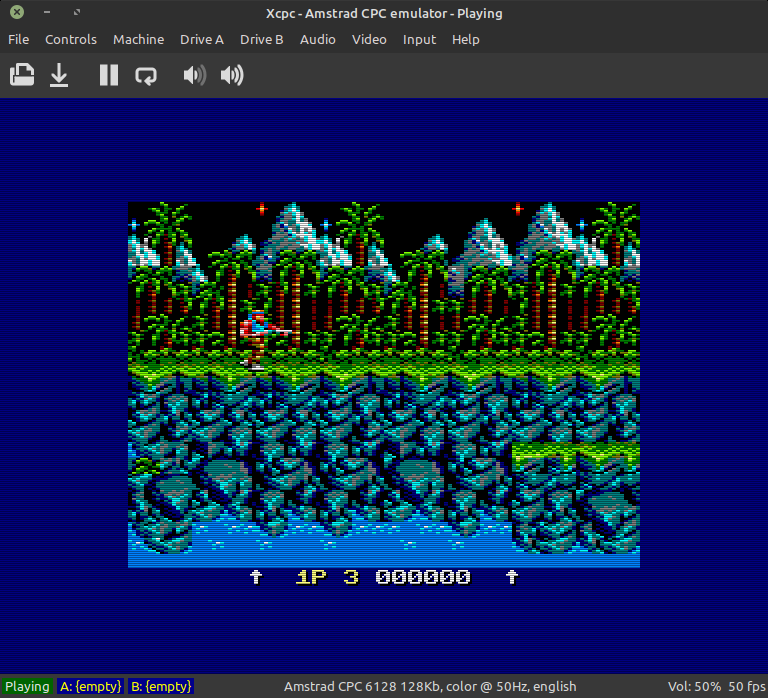Screen dimensions: 768x698
Task: Open the Input menu
Action: click(419, 40)
